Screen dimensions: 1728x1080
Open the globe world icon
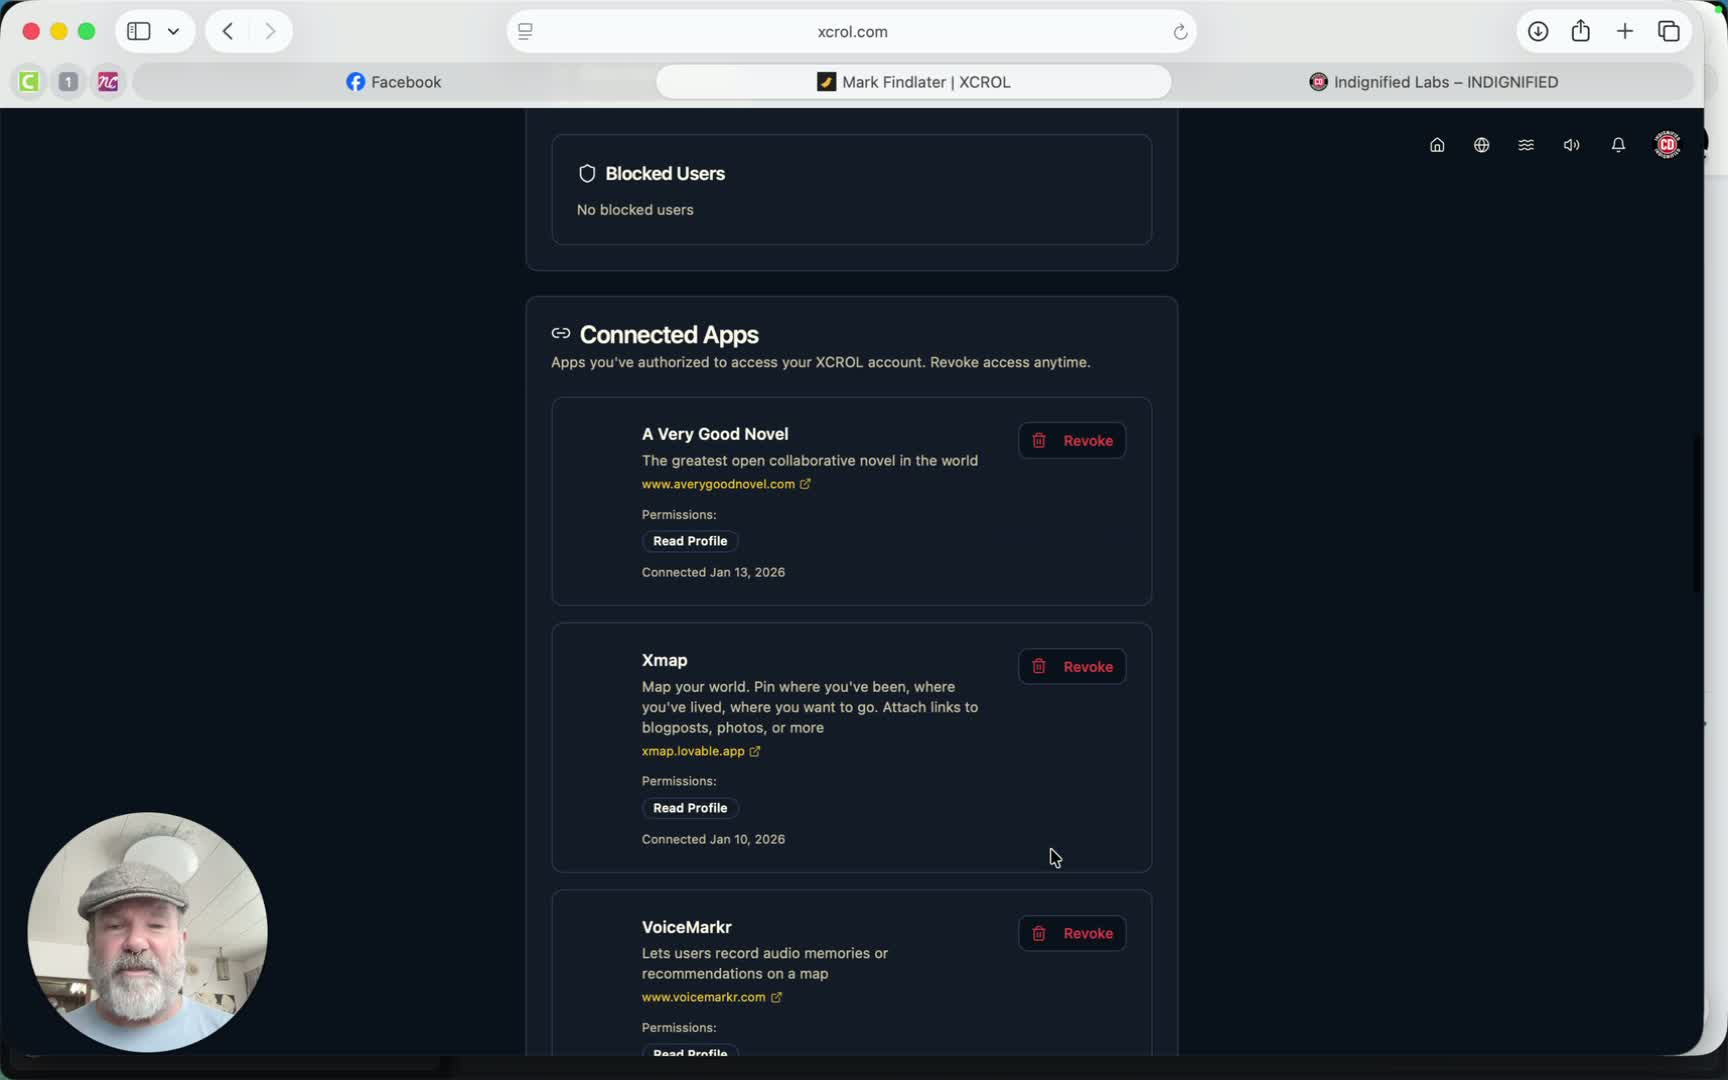click(x=1481, y=145)
